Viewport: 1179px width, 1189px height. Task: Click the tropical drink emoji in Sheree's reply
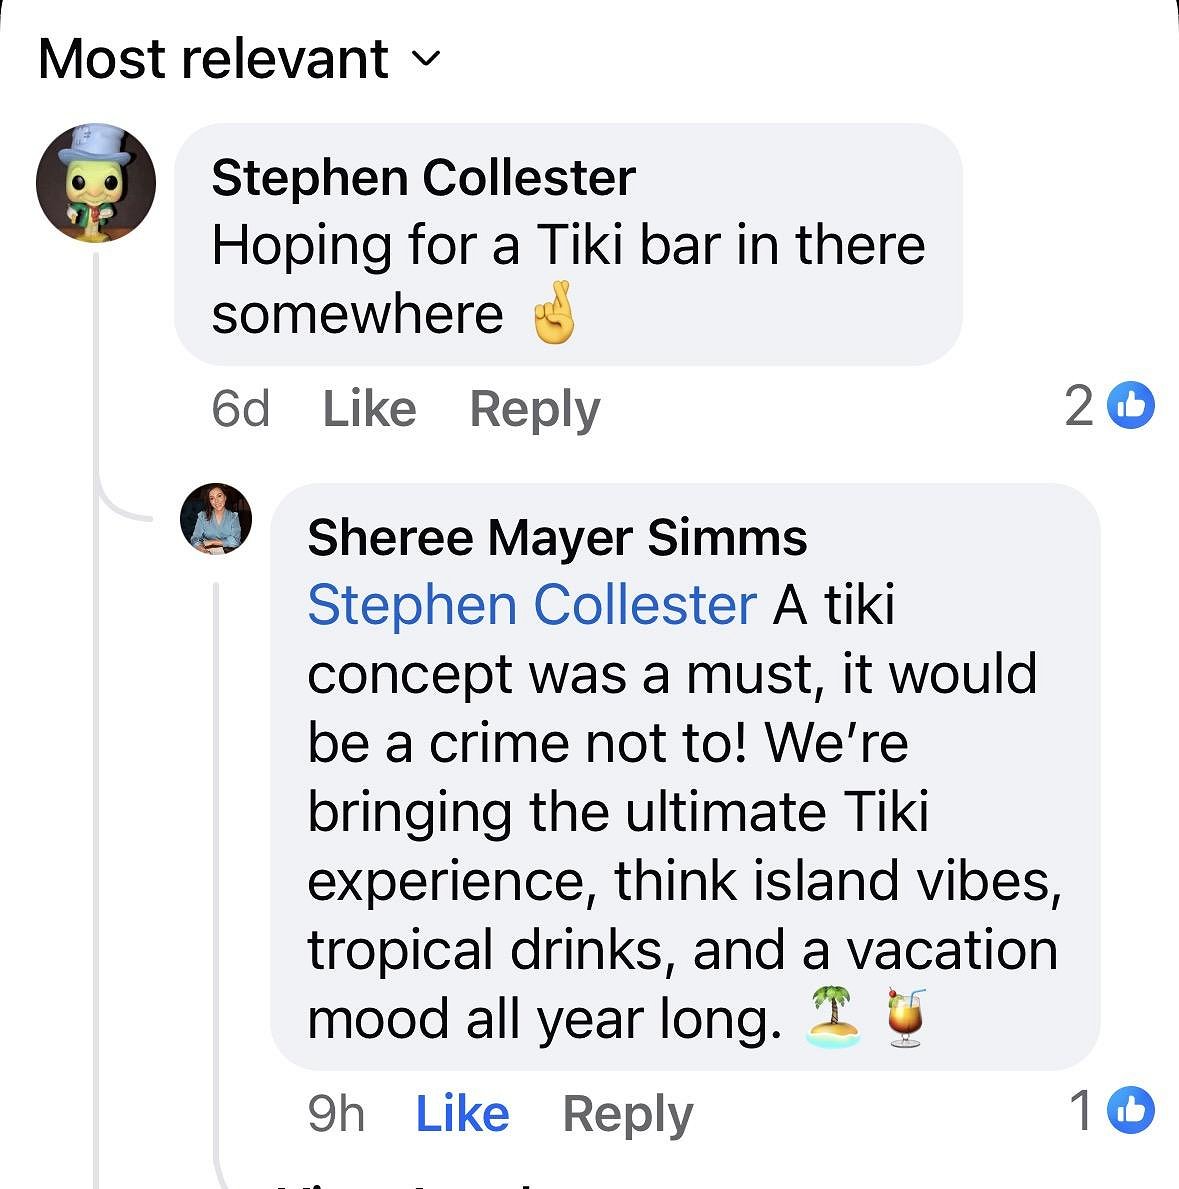906,1018
